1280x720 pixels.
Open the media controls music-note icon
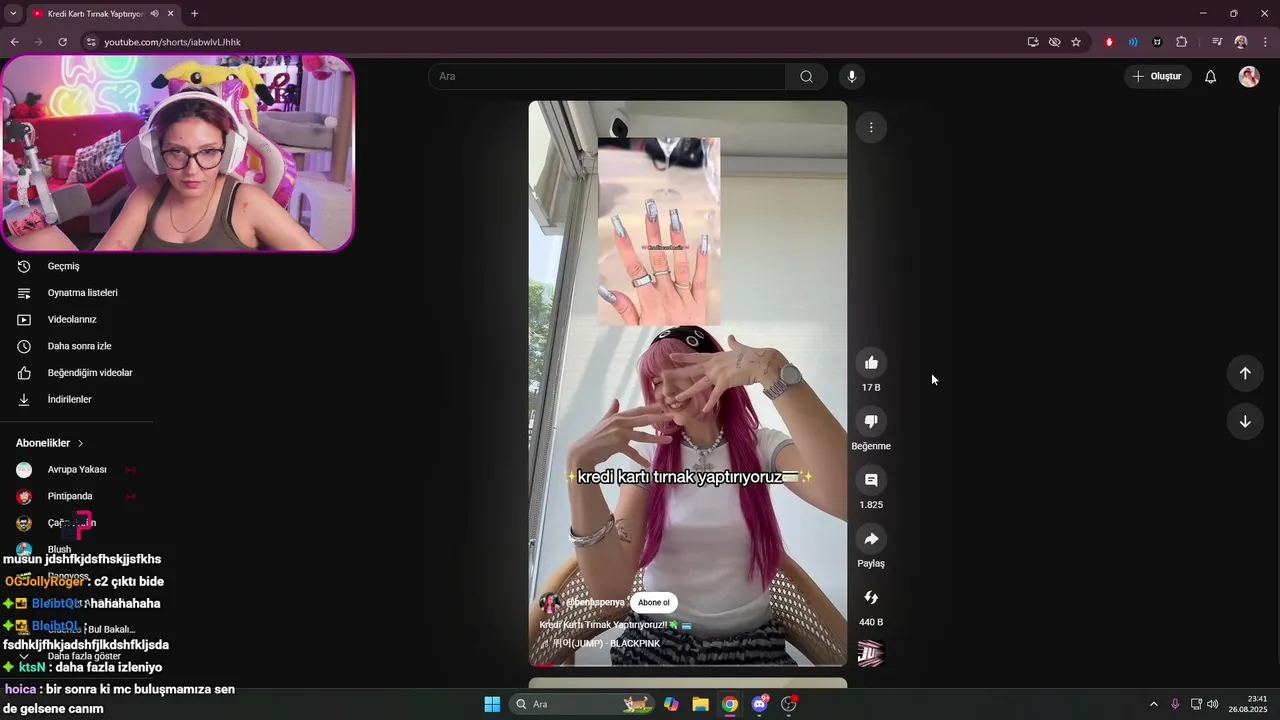(1217, 42)
